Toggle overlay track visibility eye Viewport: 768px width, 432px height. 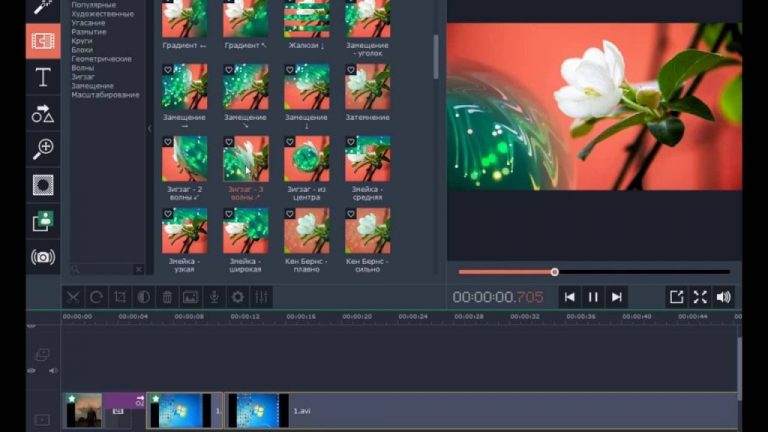pyautogui.click(x=31, y=371)
